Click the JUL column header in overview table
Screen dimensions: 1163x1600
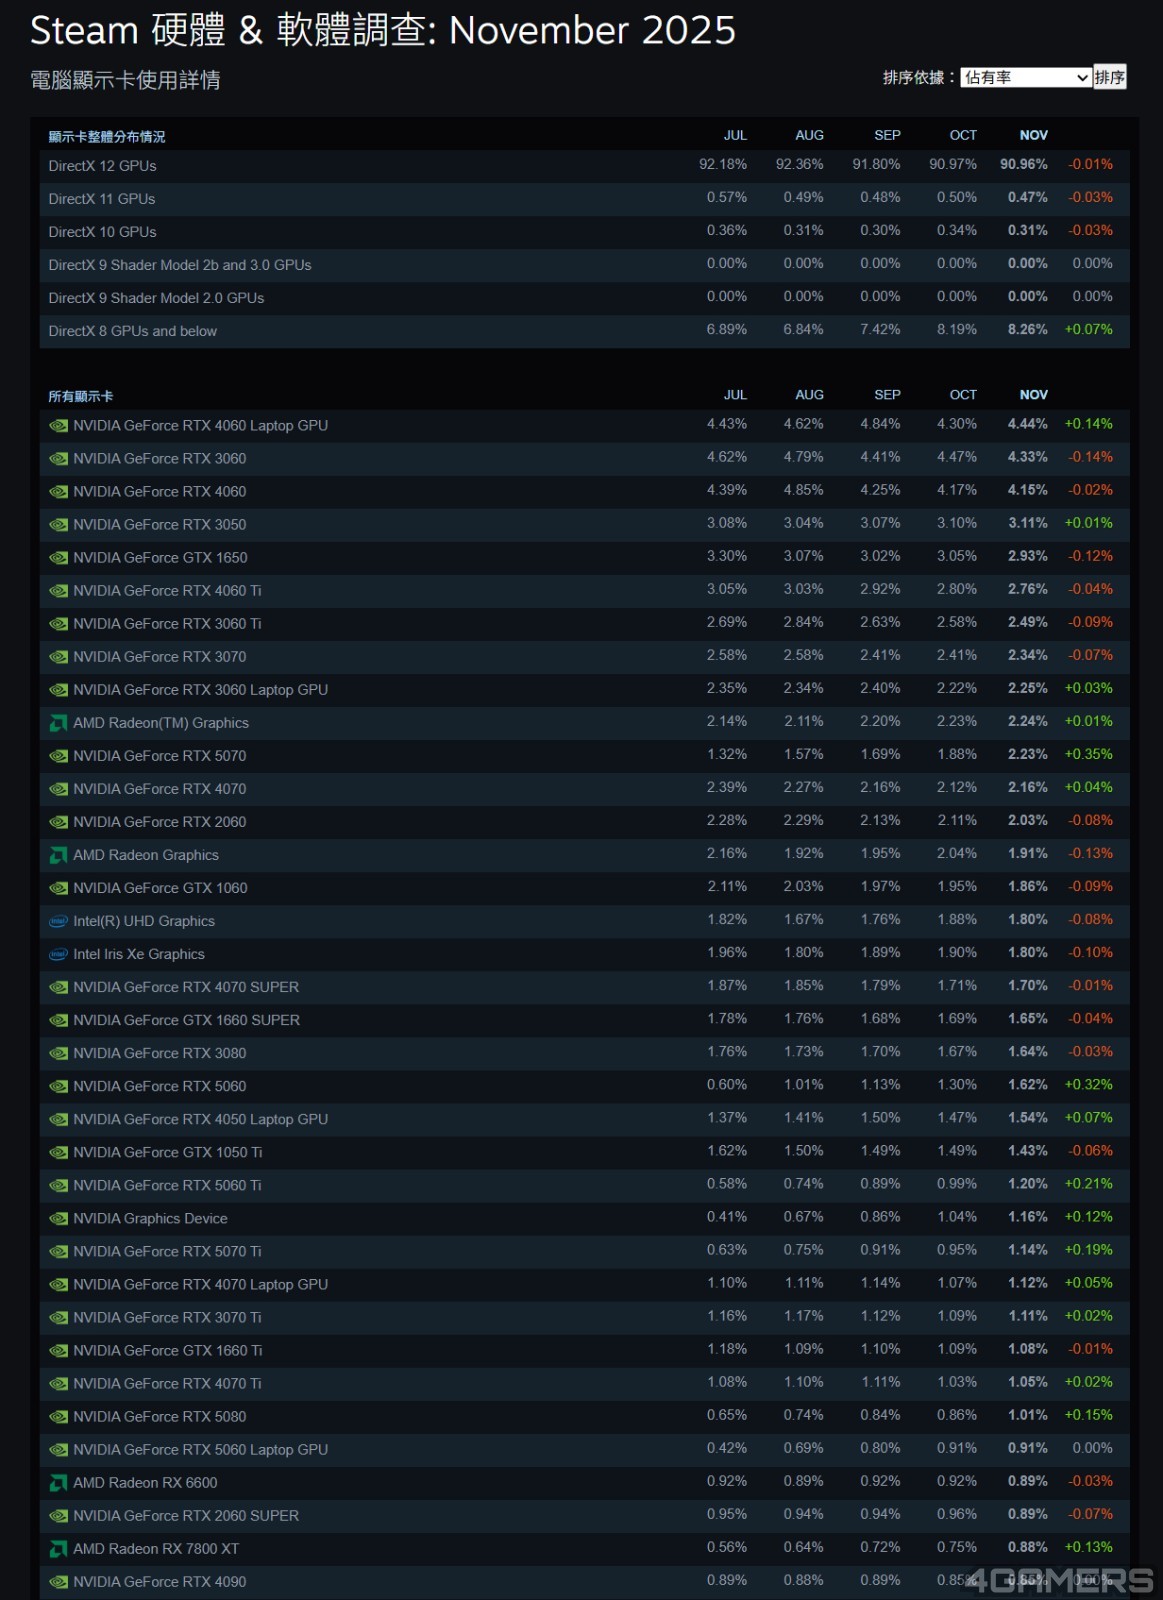coord(735,135)
